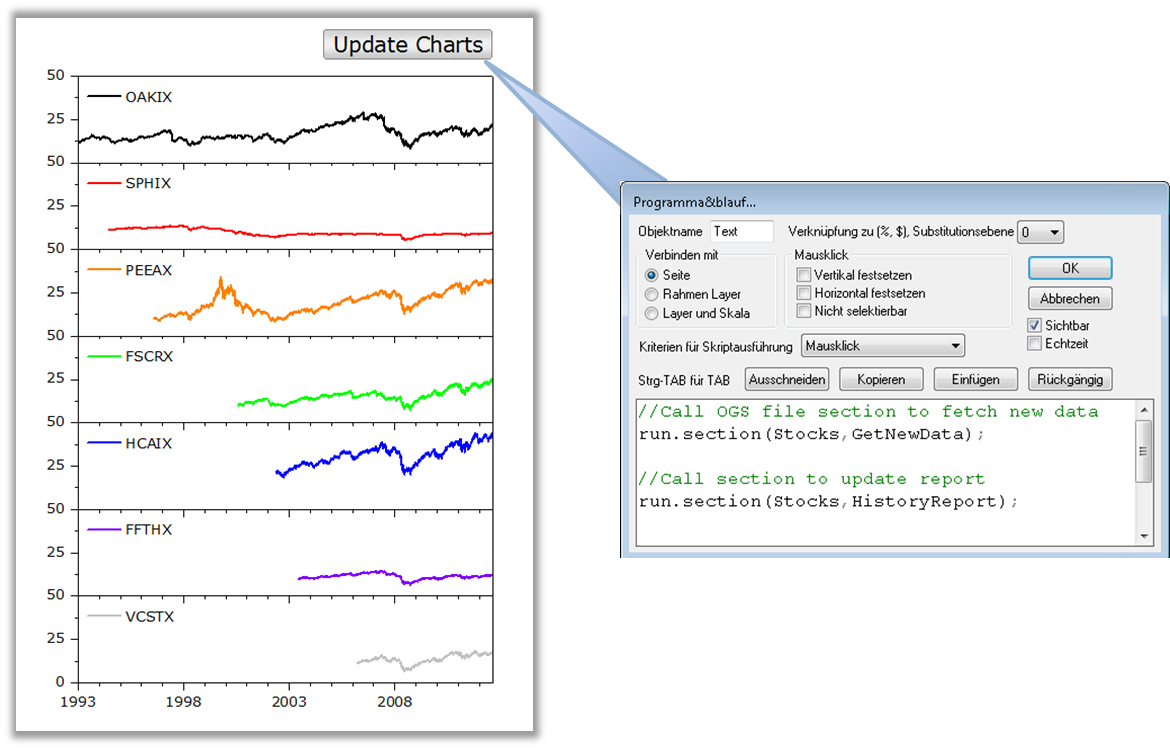
Task: Click the script editor scroll up arrow
Action: [1144, 410]
